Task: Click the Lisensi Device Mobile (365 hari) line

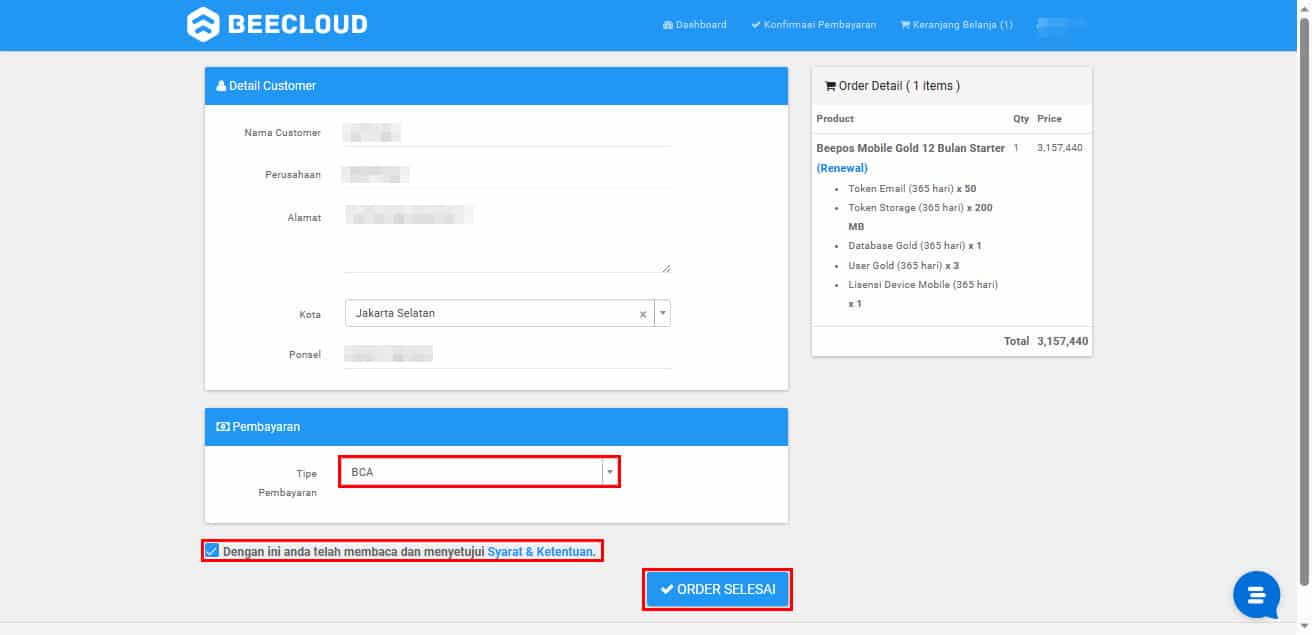Action: point(923,294)
